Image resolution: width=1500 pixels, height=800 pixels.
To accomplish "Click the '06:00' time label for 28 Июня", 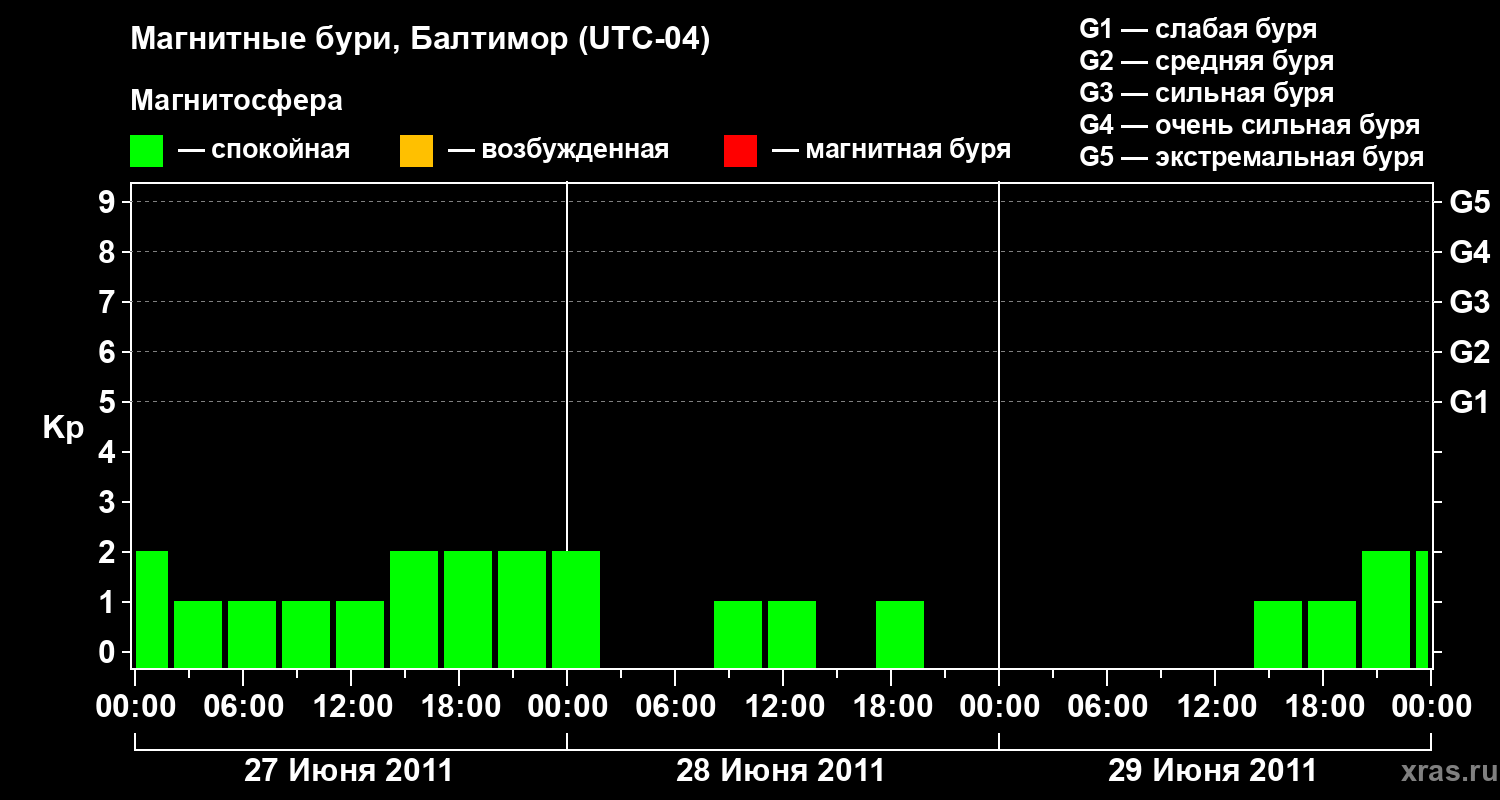I will click(675, 707).
